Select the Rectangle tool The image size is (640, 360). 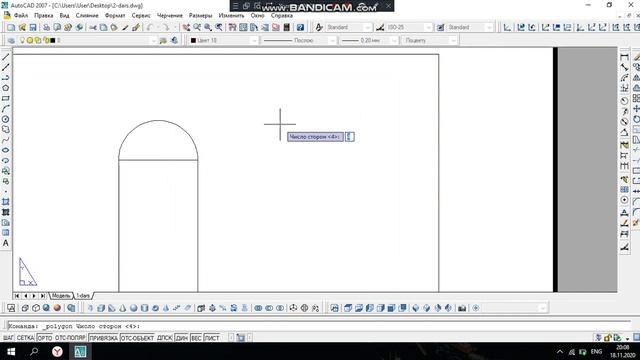5,98
